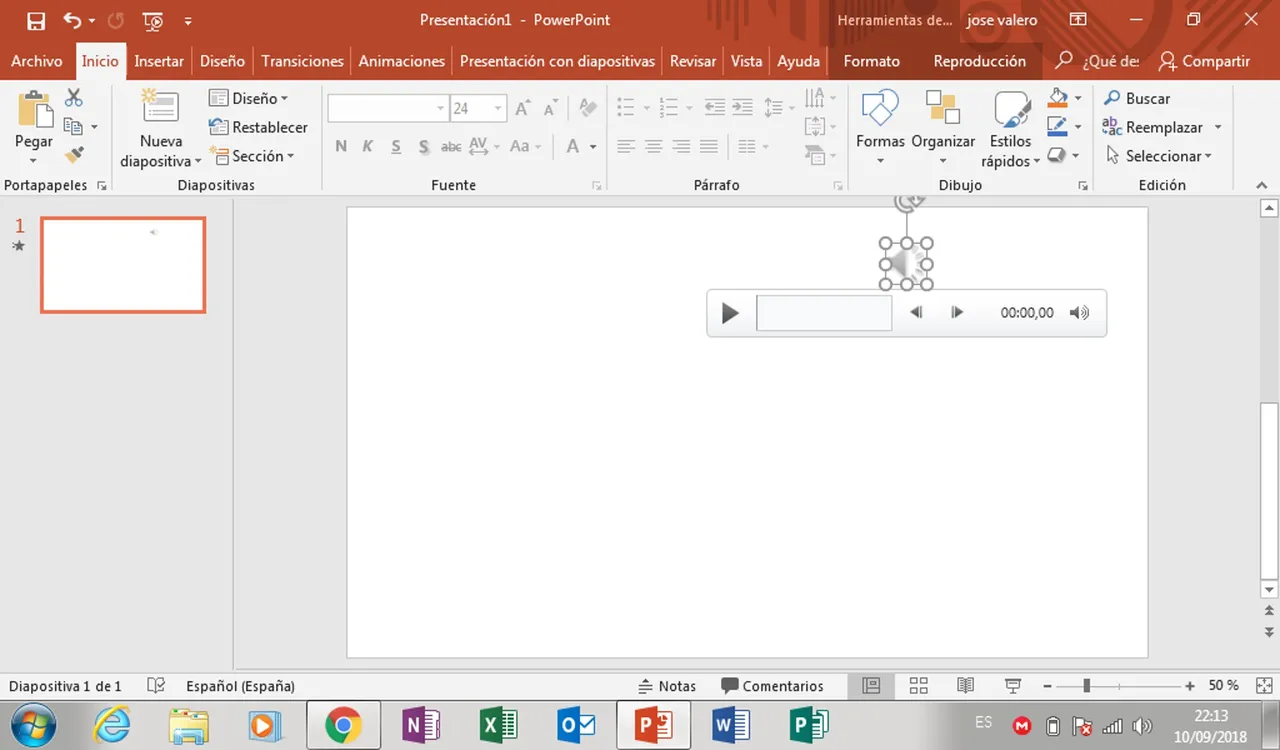
Task: Open the Reproducción tab
Action: [x=979, y=61]
